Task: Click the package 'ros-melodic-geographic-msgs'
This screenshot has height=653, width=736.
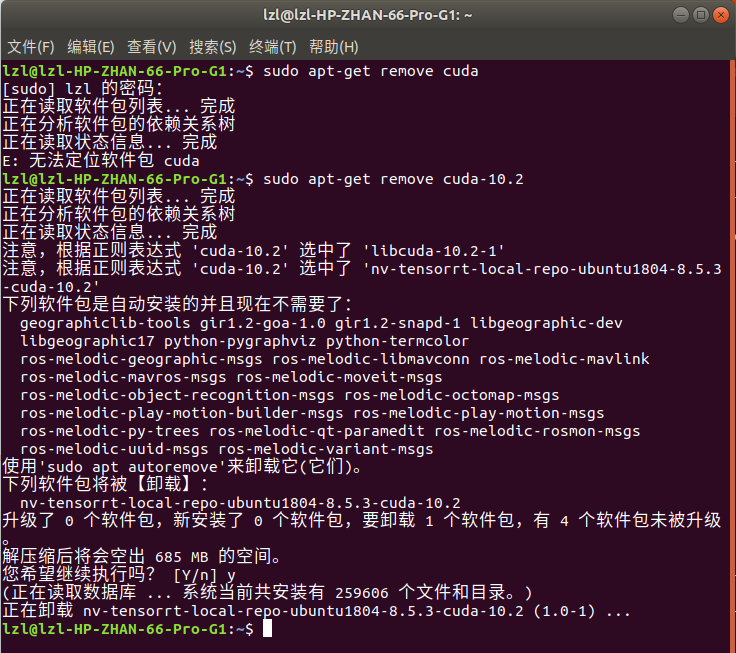Action: (x=141, y=359)
